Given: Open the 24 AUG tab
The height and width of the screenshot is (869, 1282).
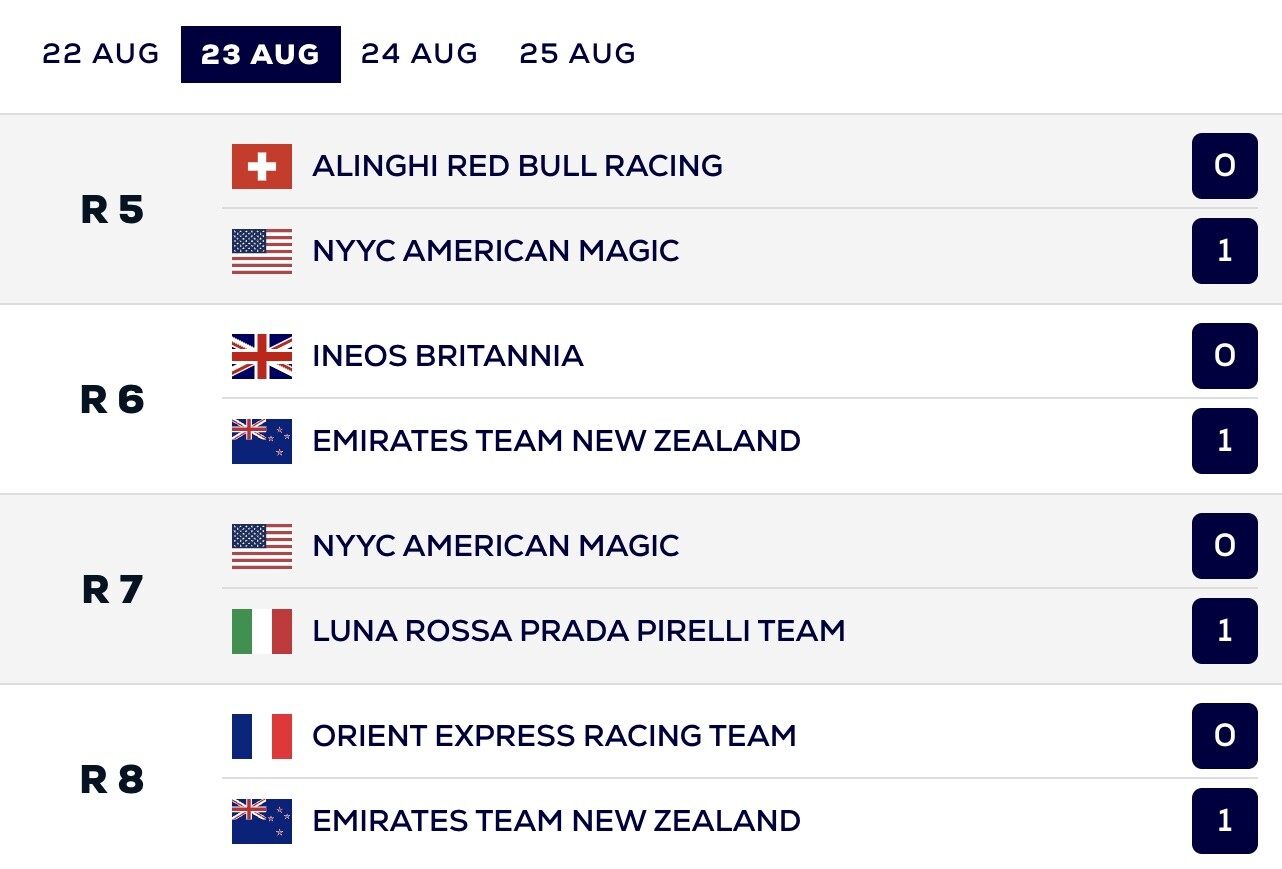Looking at the screenshot, I should pos(419,54).
